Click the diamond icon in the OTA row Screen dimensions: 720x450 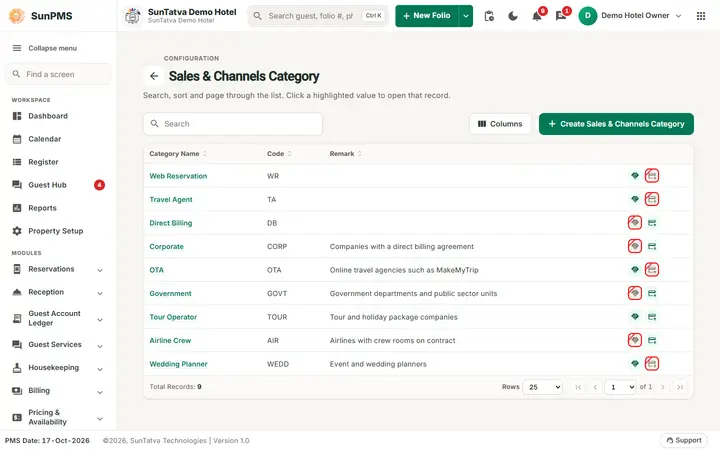pos(635,270)
